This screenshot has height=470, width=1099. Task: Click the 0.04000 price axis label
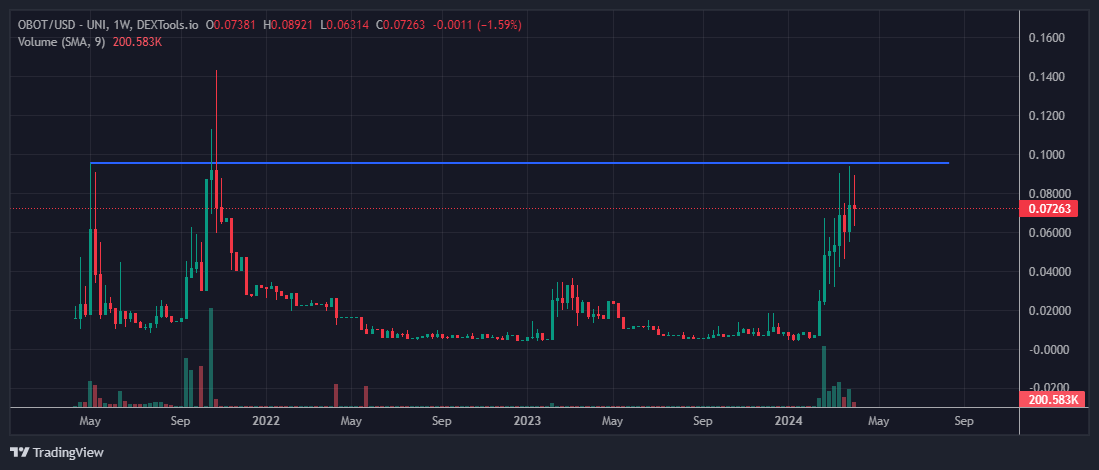(1050, 272)
